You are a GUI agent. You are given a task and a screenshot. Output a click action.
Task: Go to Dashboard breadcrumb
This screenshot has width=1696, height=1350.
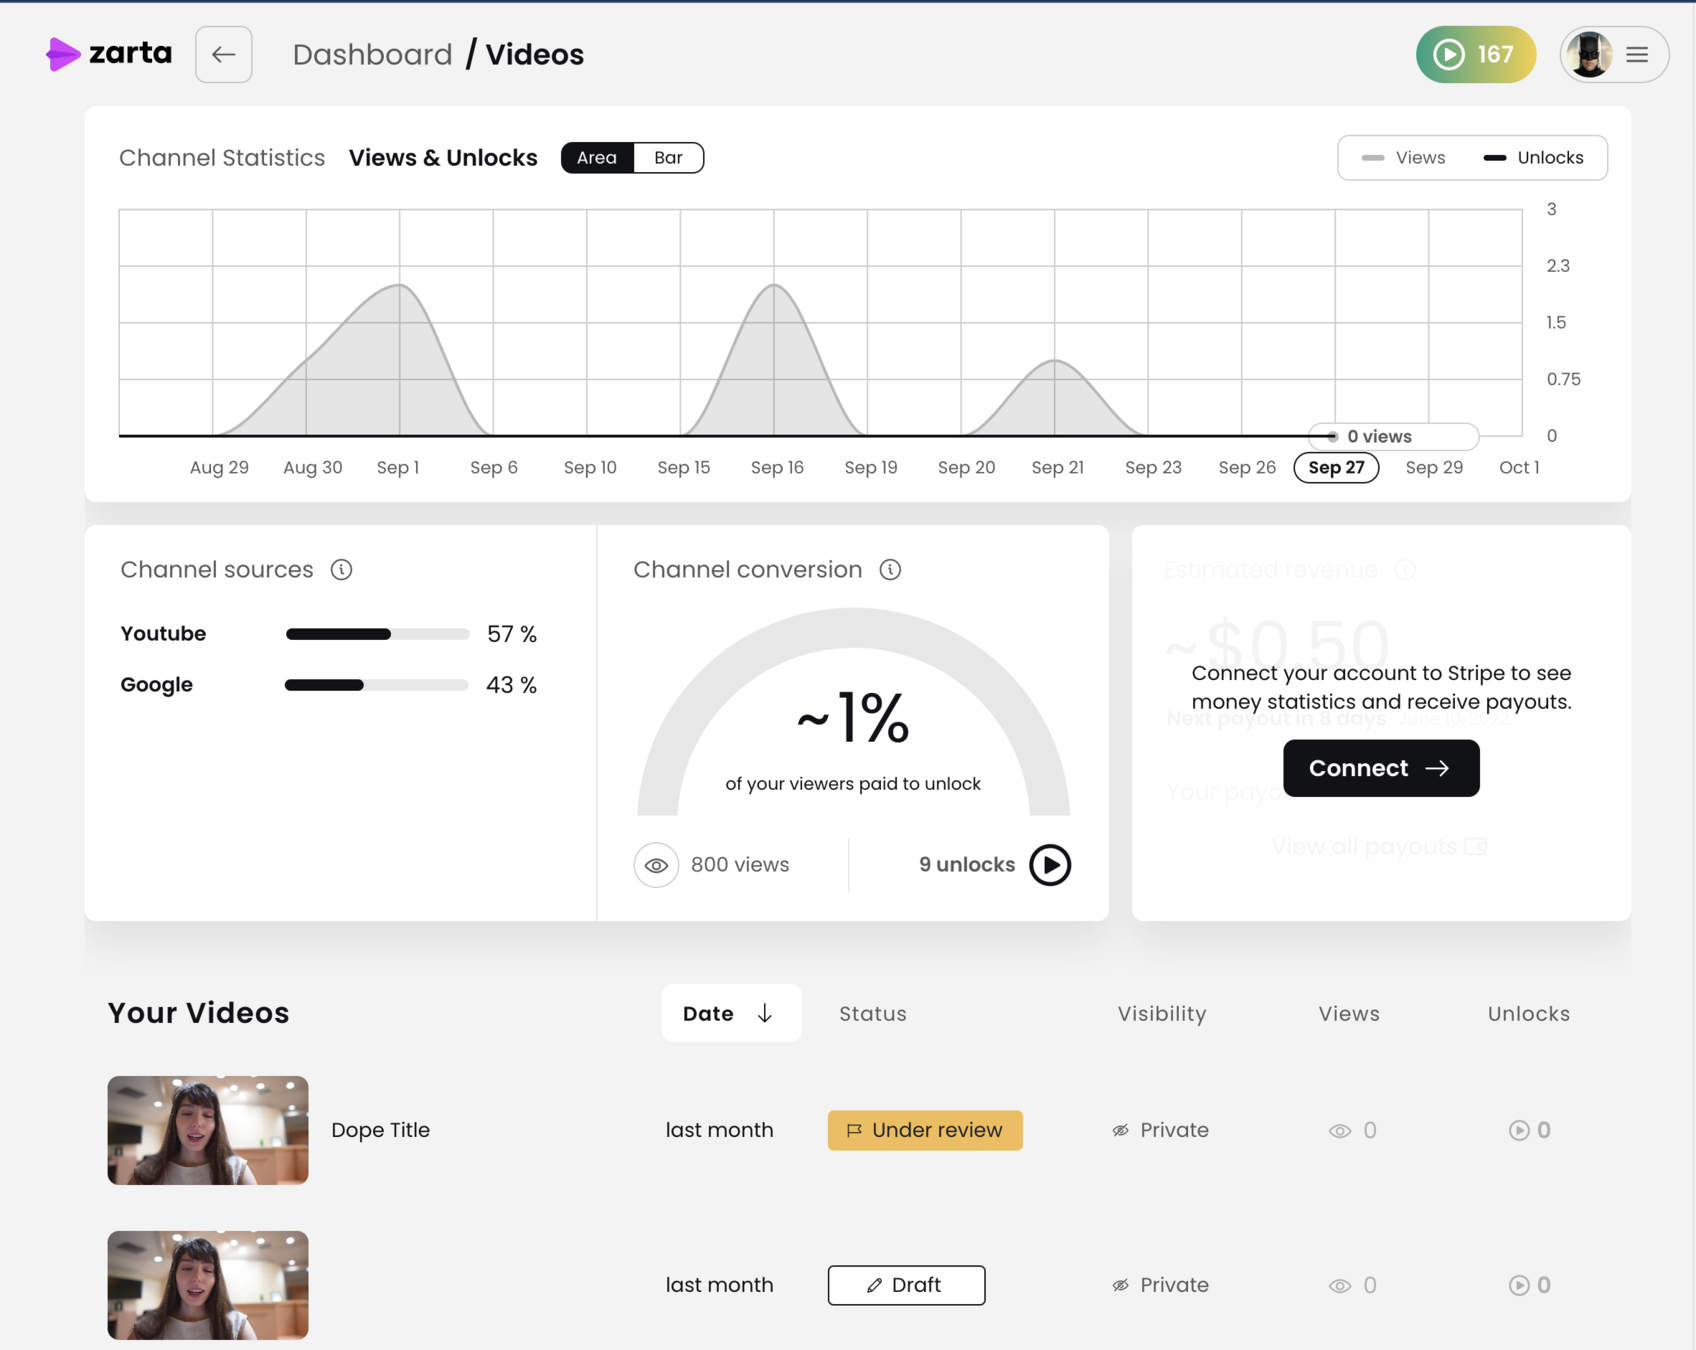point(372,54)
